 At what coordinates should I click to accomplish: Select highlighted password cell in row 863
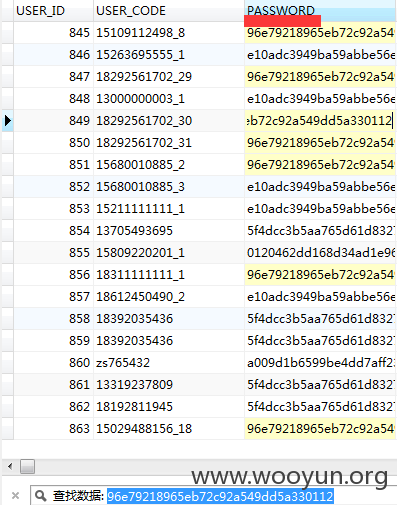(x=320, y=429)
